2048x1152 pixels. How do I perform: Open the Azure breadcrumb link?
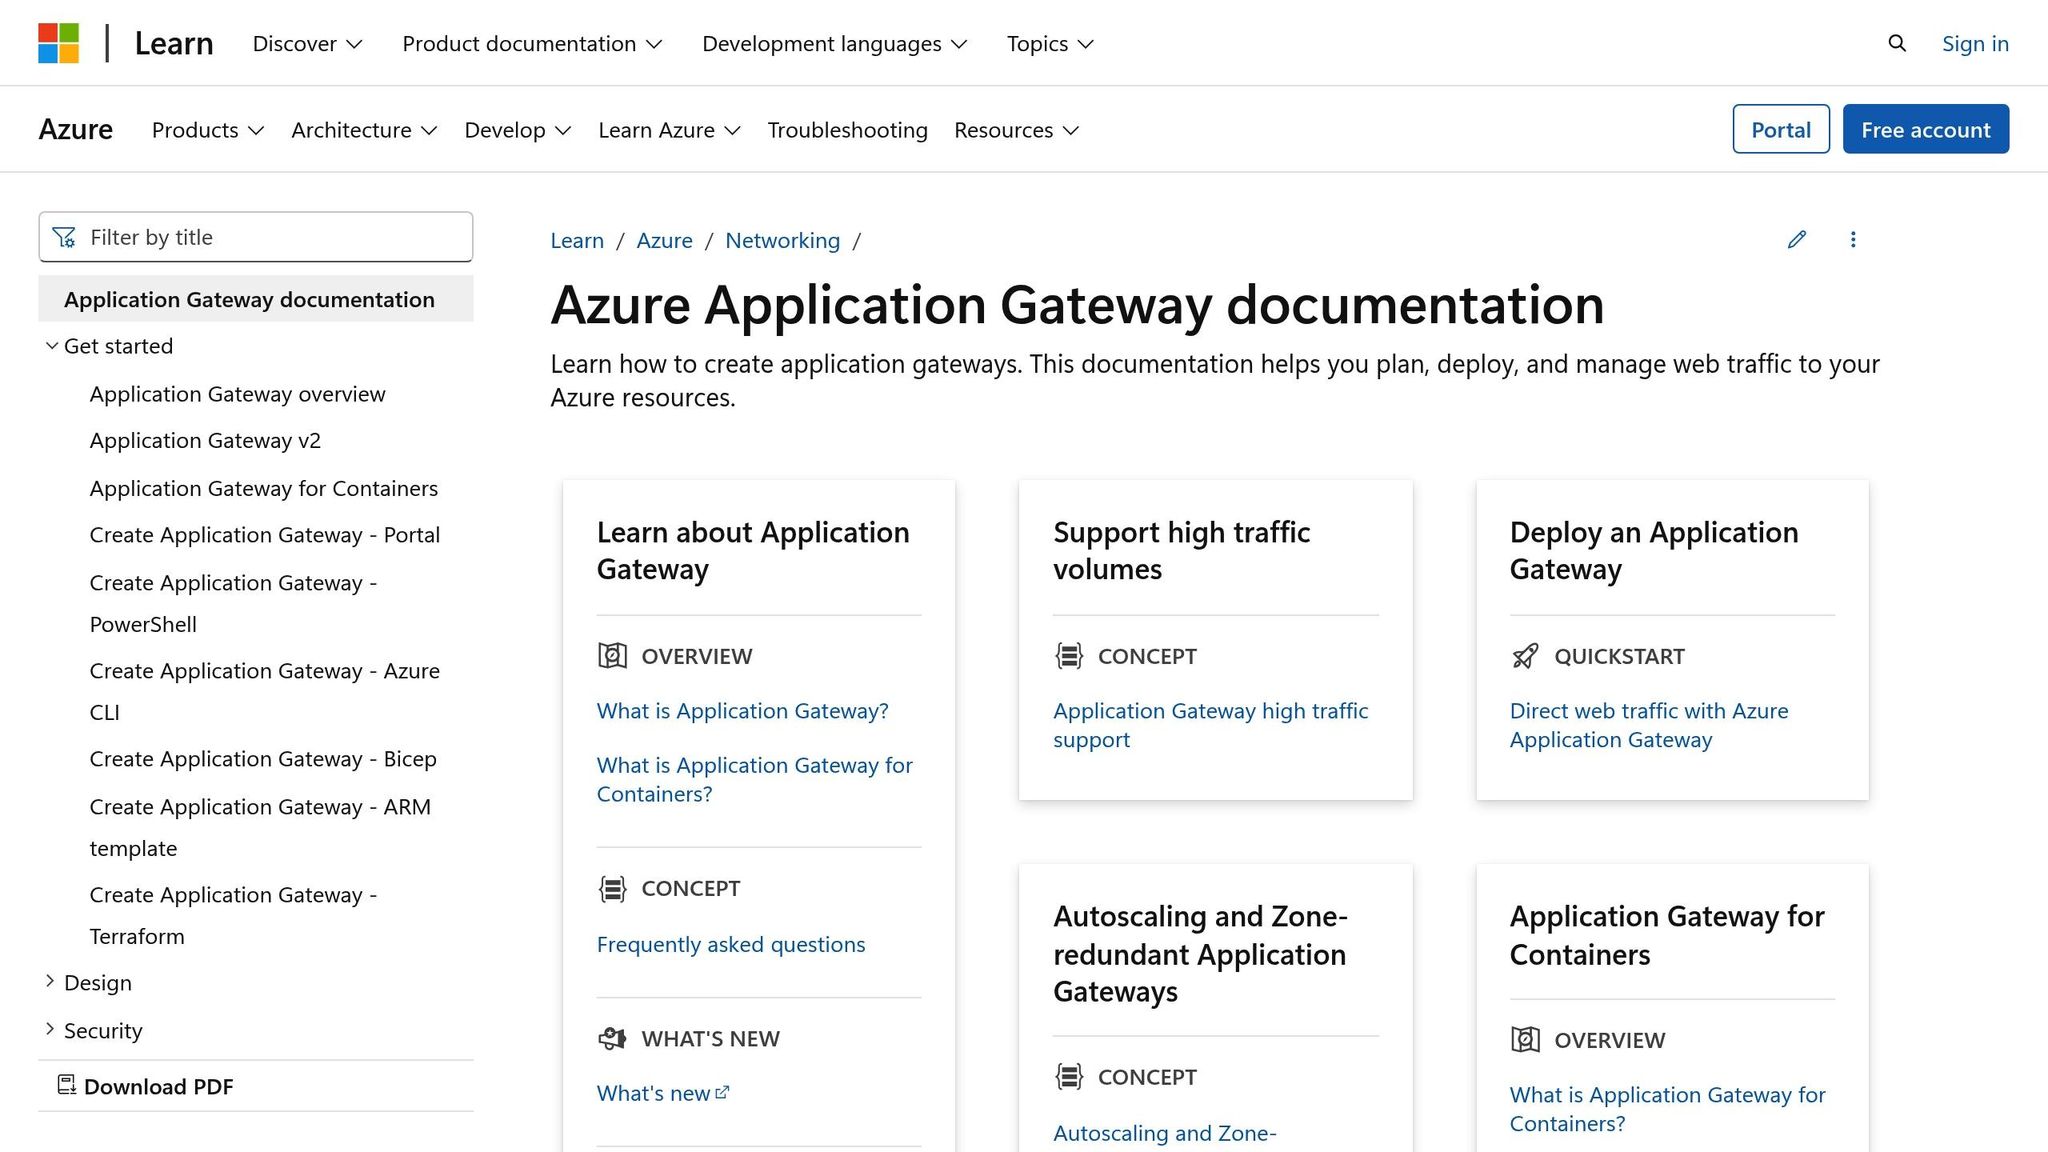click(664, 240)
